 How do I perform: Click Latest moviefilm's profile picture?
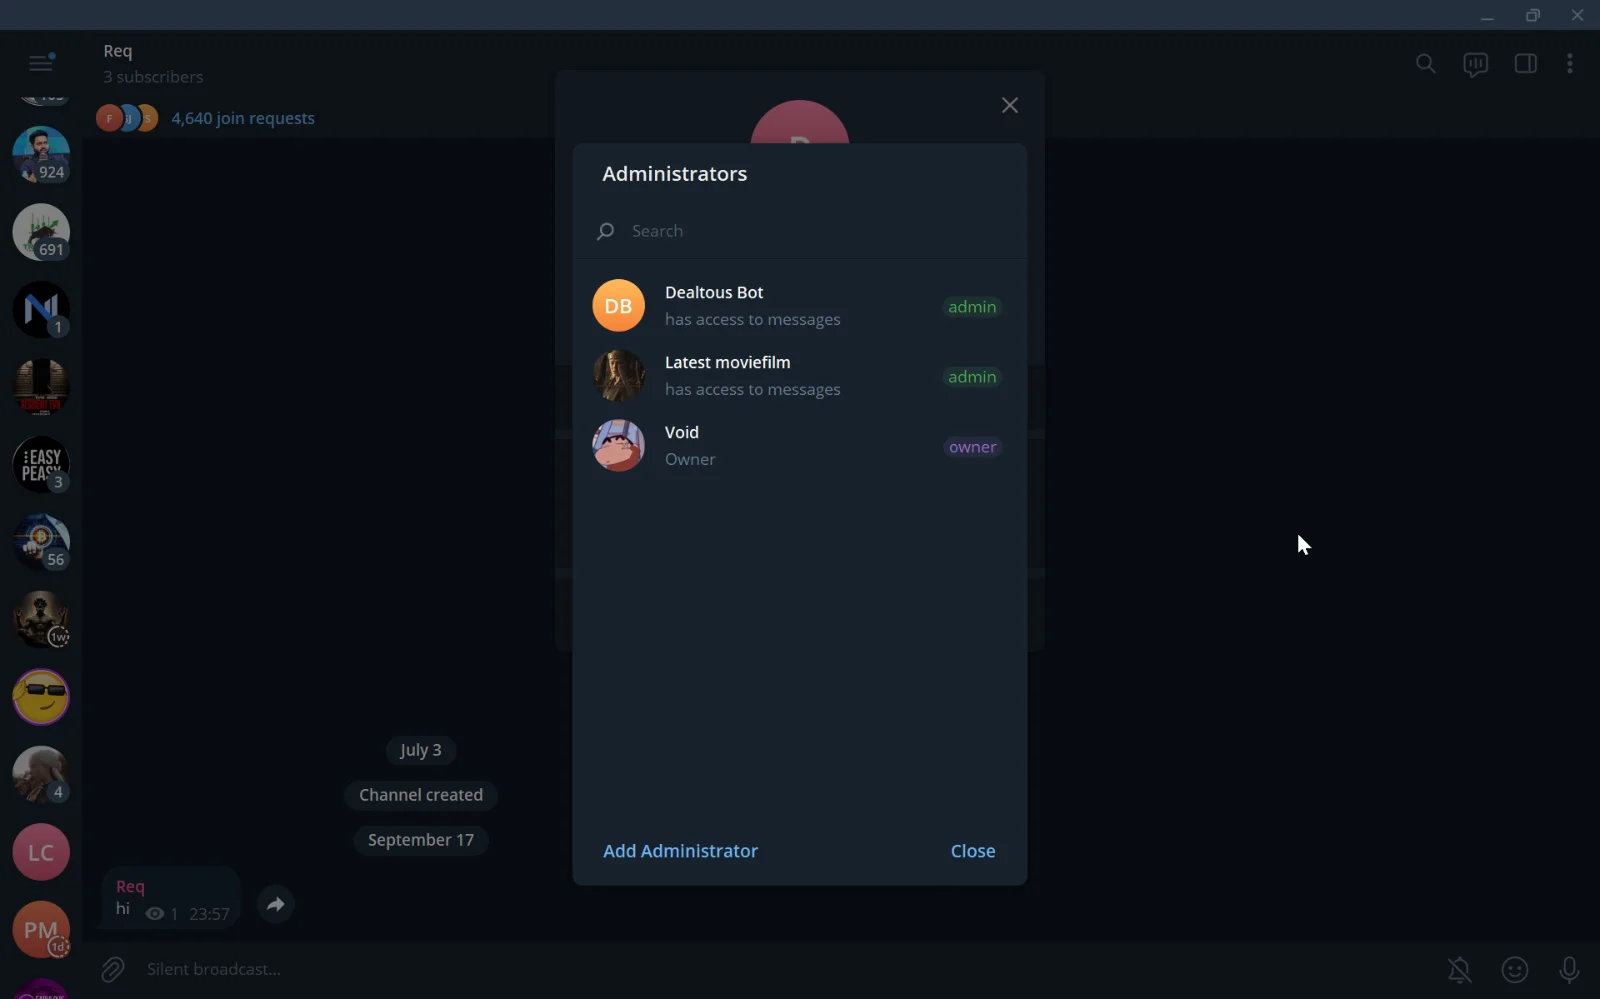618,375
